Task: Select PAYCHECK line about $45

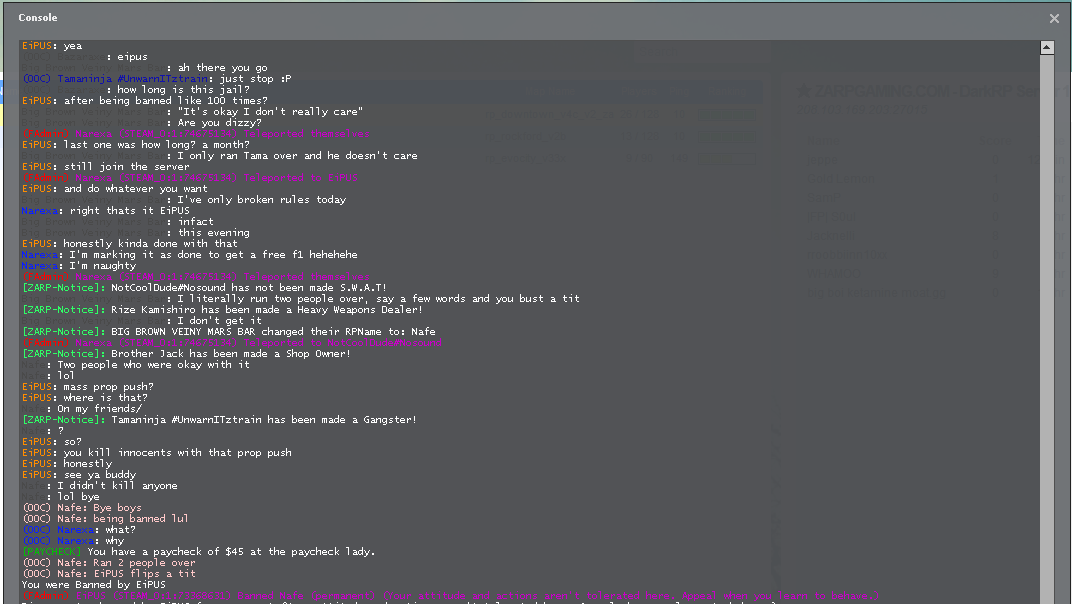Action: coord(199,551)
